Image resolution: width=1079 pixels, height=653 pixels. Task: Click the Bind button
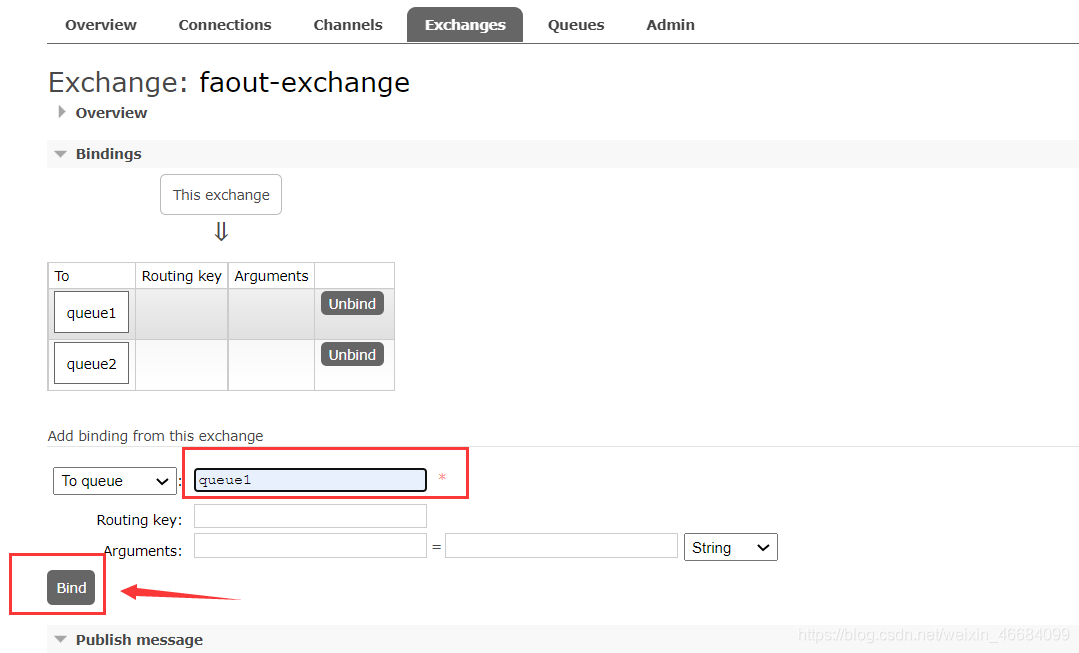pyautogui.click(x=71, y=588)
